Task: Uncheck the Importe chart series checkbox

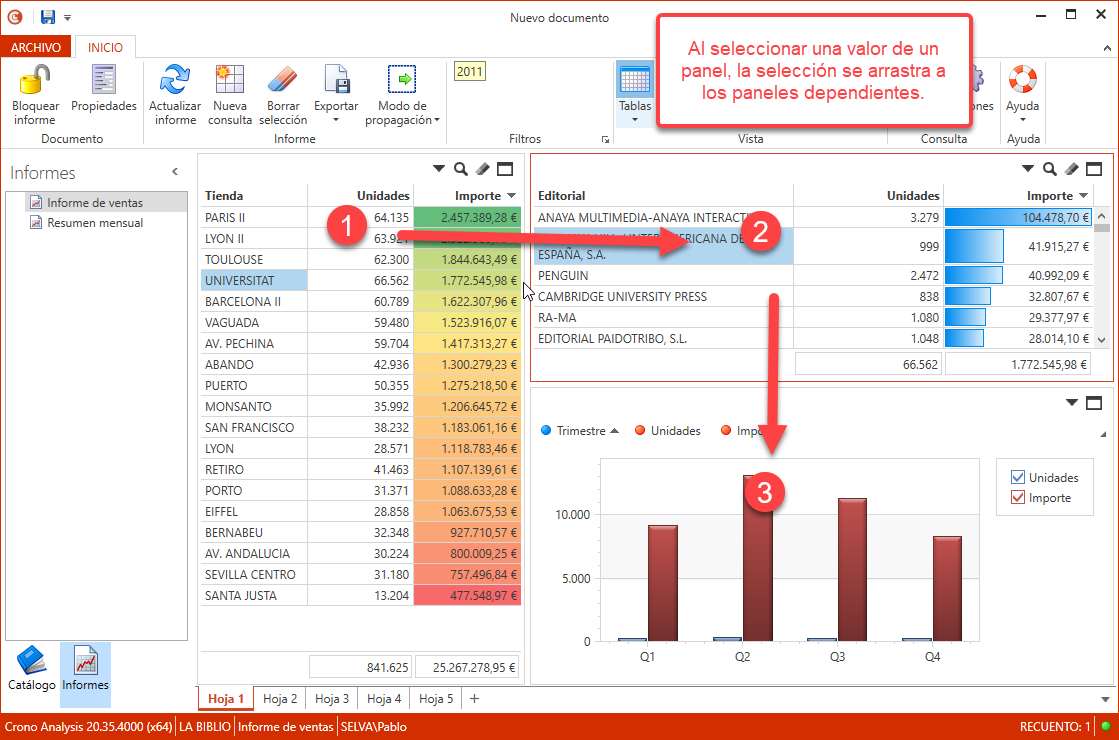Action: coord(1018,498)
